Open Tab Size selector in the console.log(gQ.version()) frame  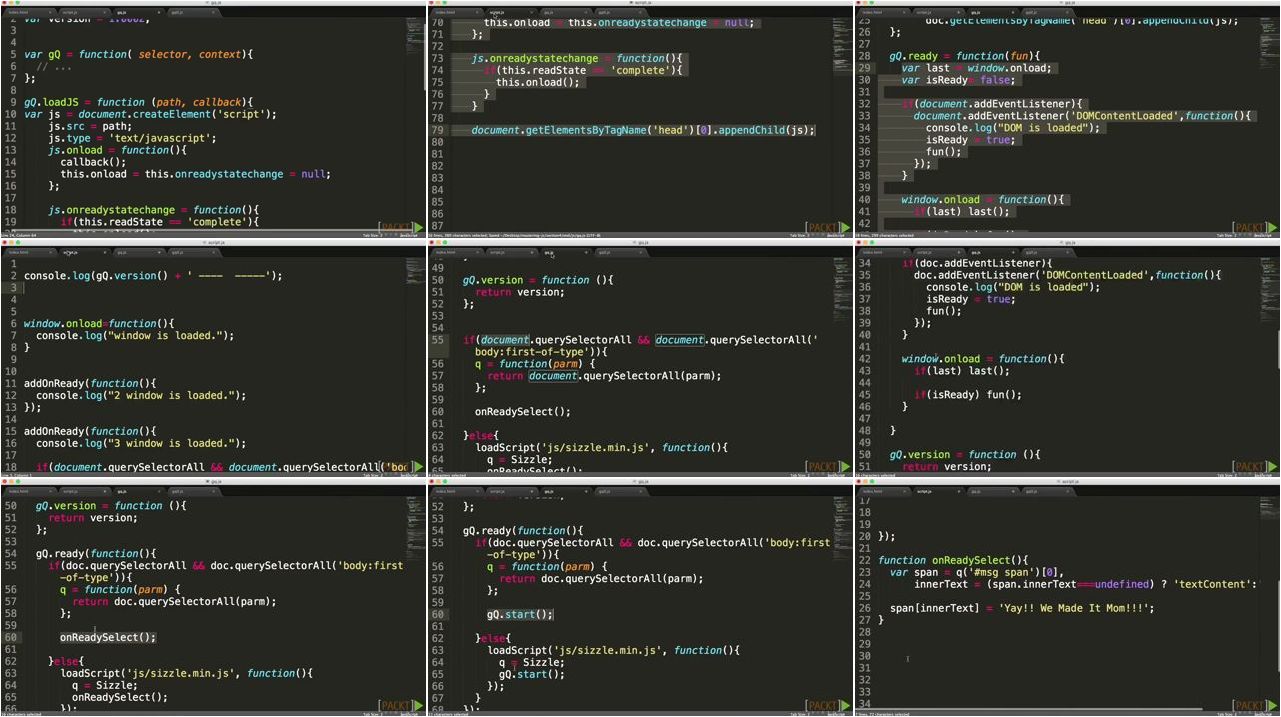372,474
